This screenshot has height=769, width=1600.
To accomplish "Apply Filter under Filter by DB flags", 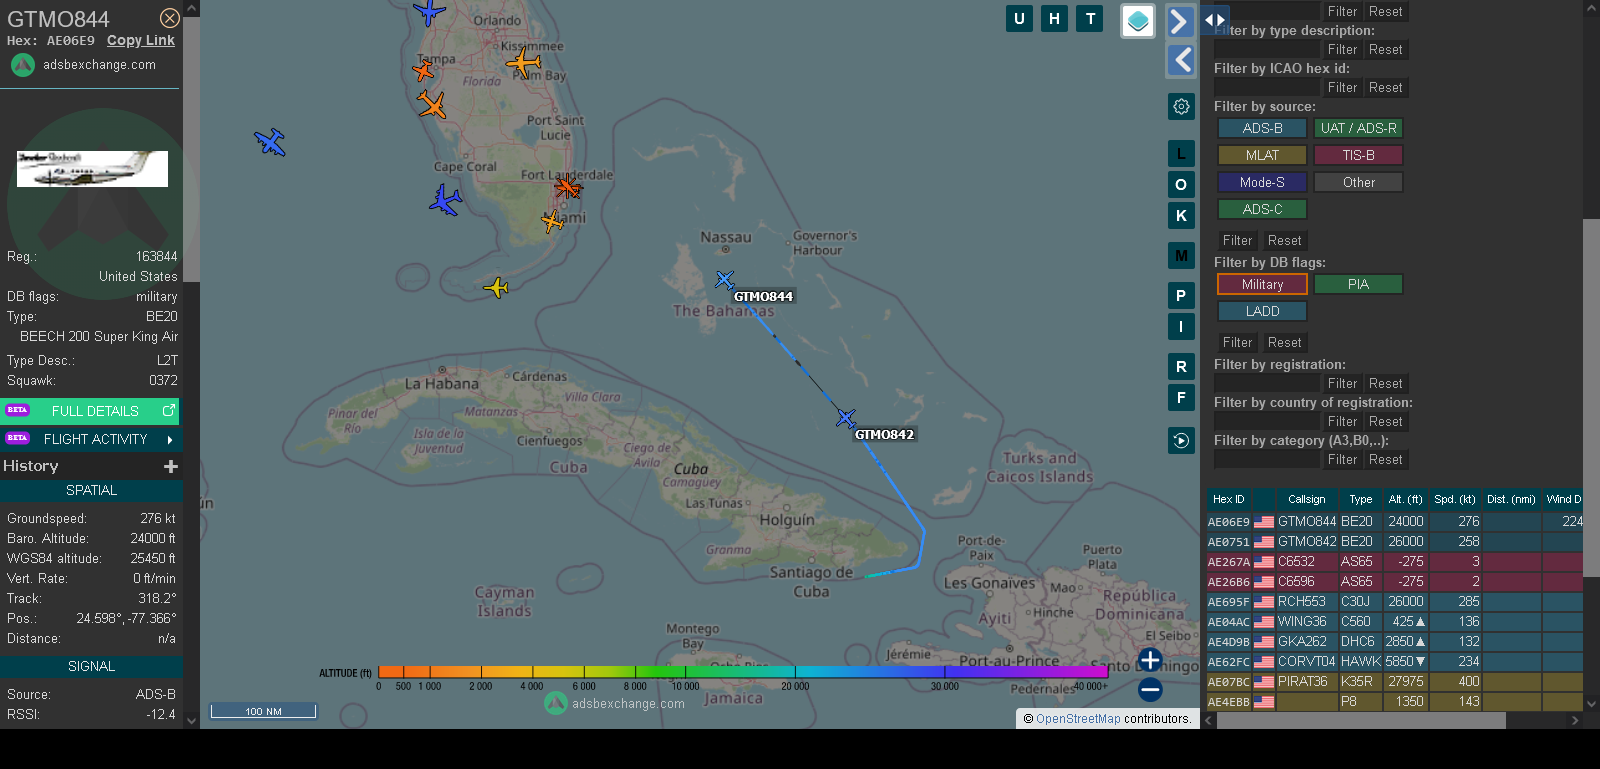I will [1237, 343].
